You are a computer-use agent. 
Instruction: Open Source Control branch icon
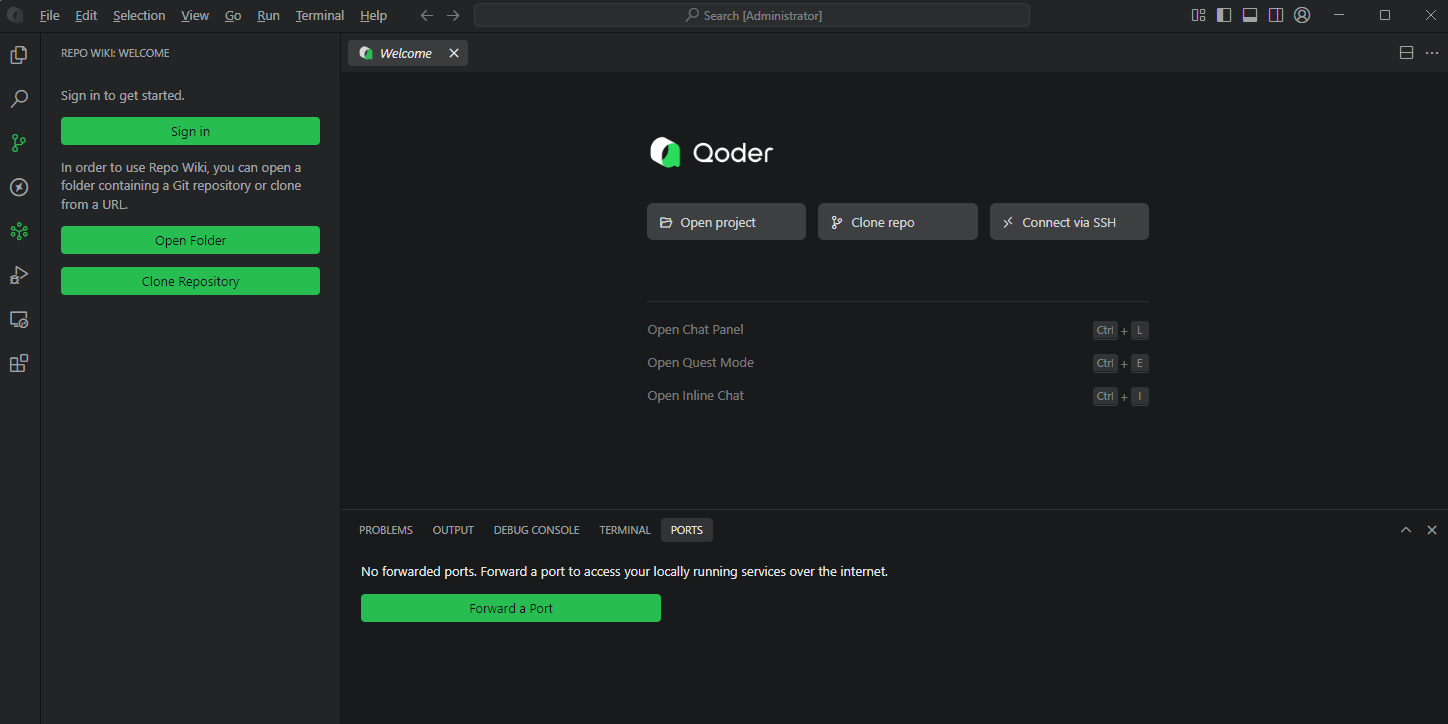19,143
